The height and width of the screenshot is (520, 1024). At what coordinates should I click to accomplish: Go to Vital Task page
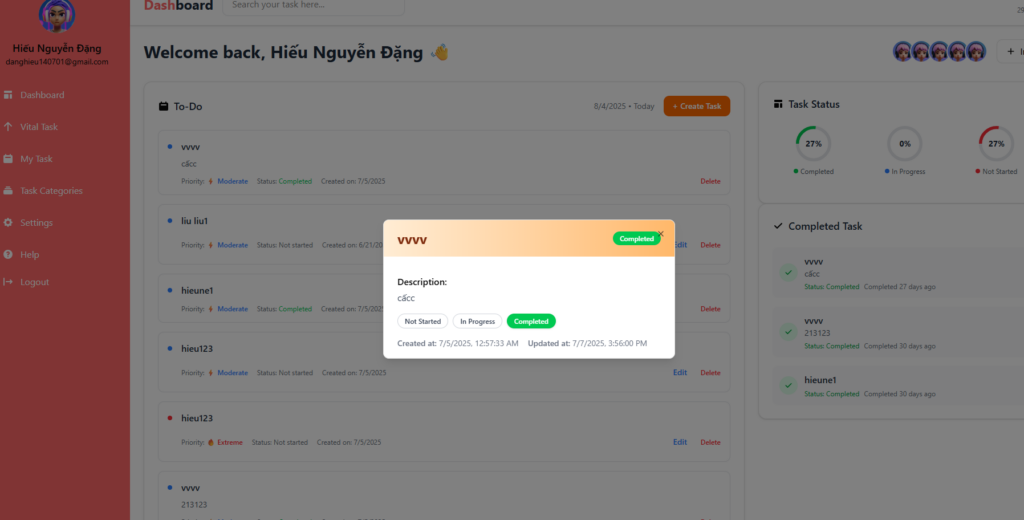(x=39, y=127)
